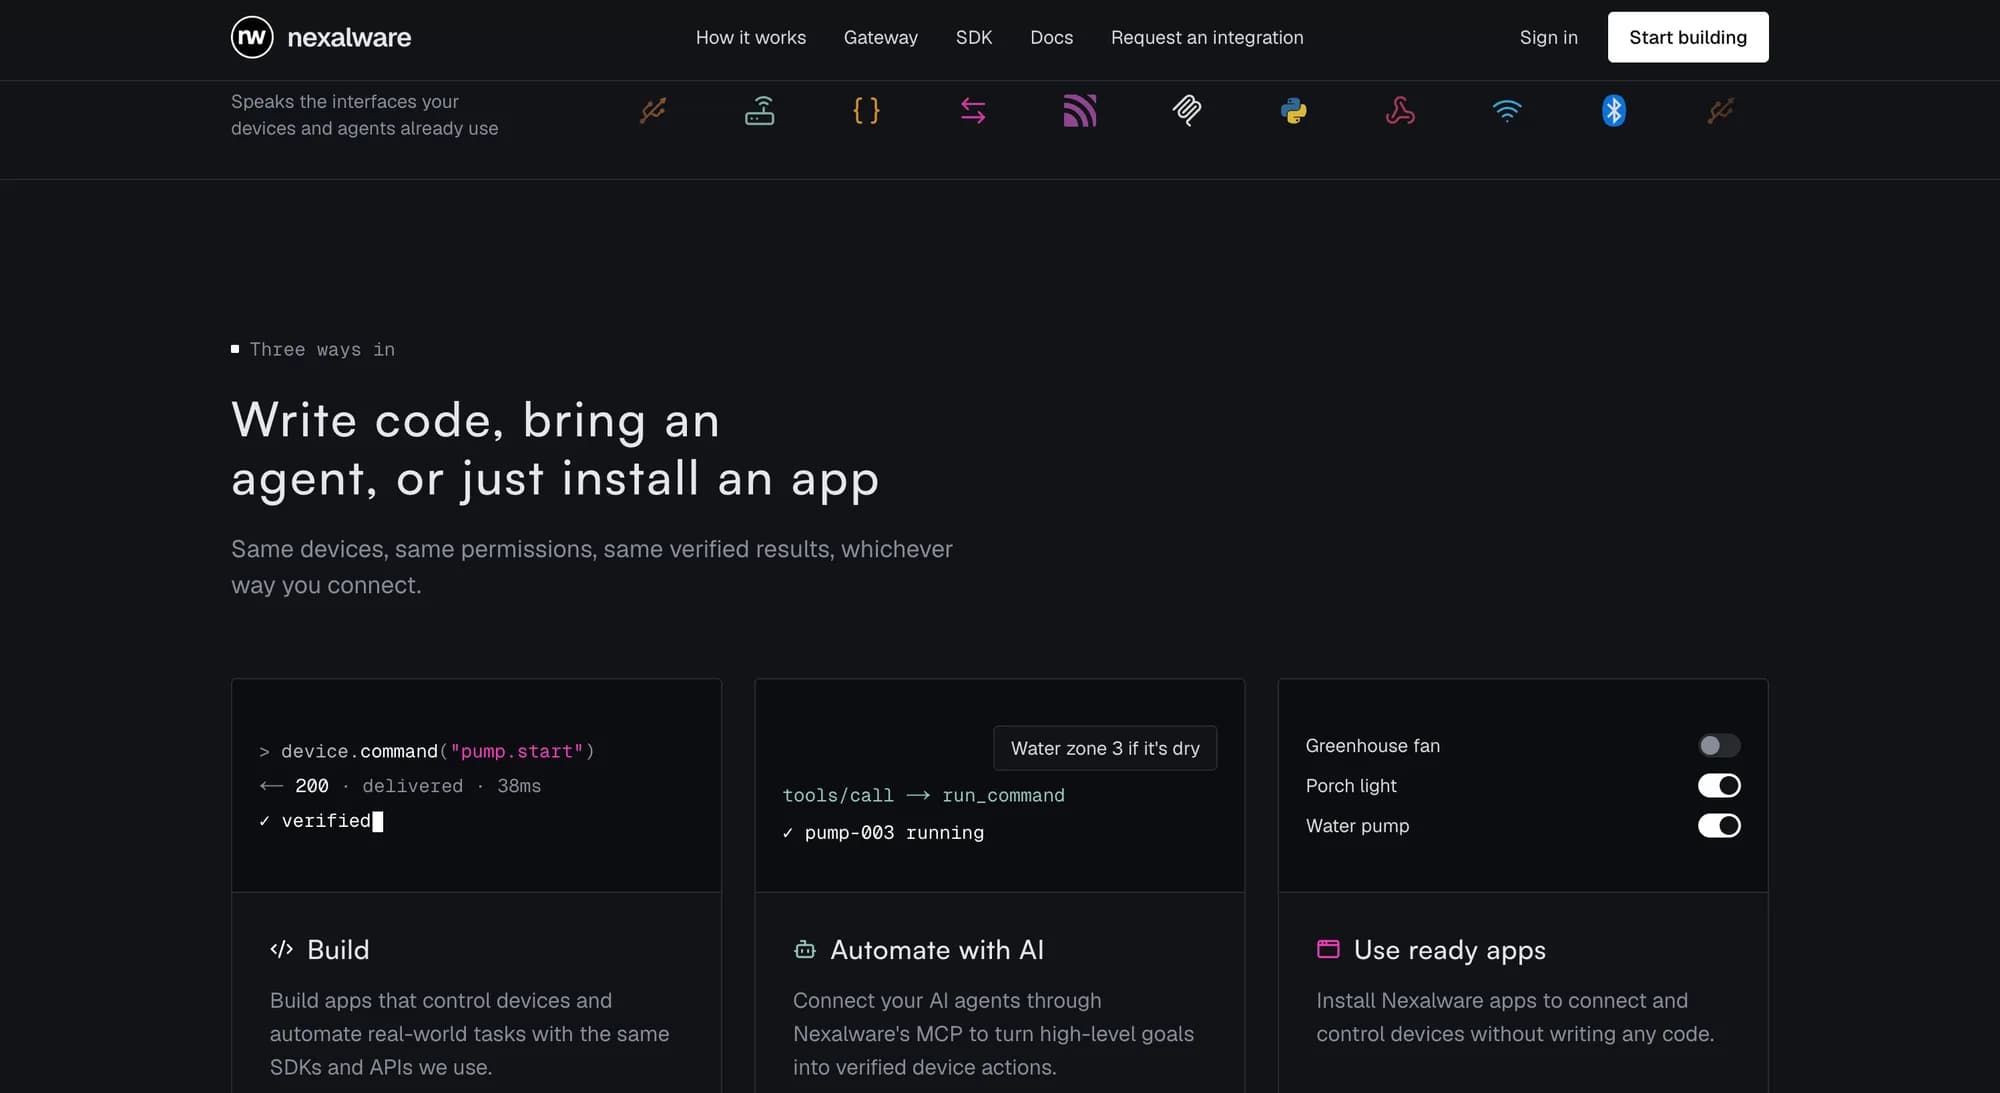This screenshot has height=1093, width=2000.
Task: Select the router gateway icon
Action: click(760, 110)
